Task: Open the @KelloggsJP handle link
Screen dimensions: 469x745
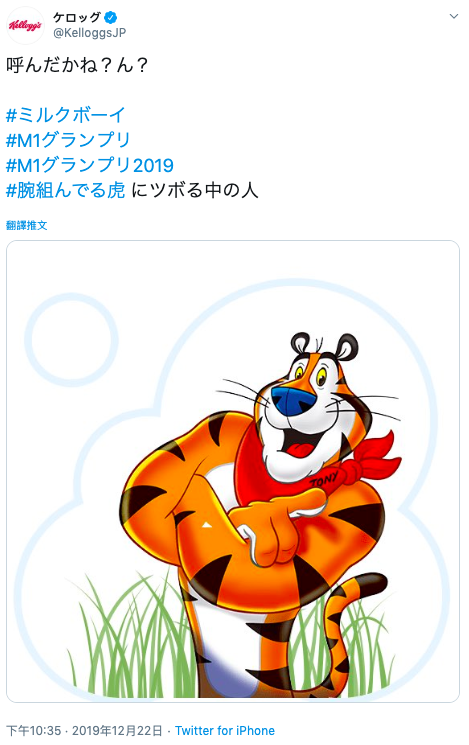Action: point(89,33)
